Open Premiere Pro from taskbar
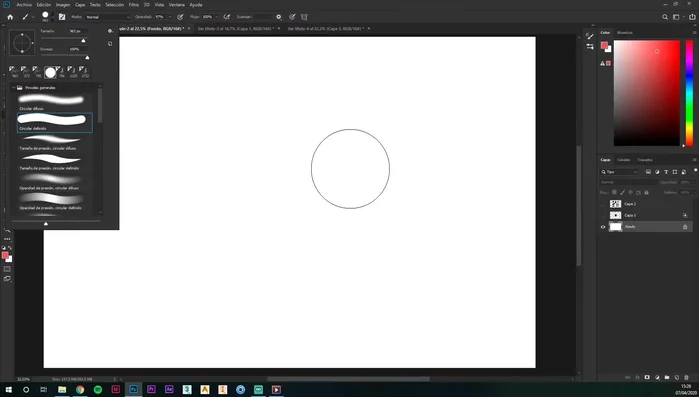 click(x=151, y=389)
